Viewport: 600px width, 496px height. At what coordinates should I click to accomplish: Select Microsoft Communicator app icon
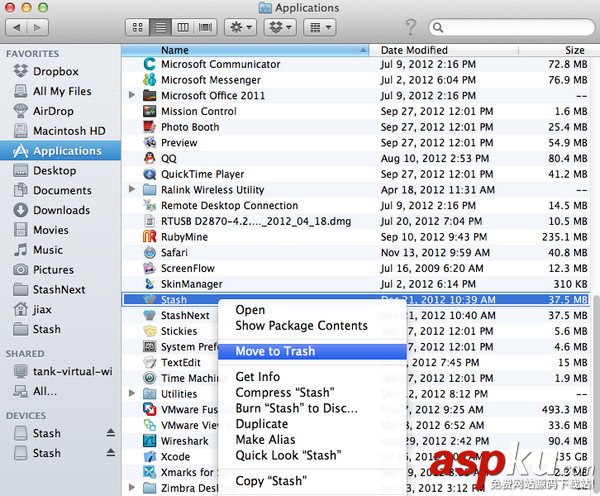pyautogui.click(x=149, y=64)
